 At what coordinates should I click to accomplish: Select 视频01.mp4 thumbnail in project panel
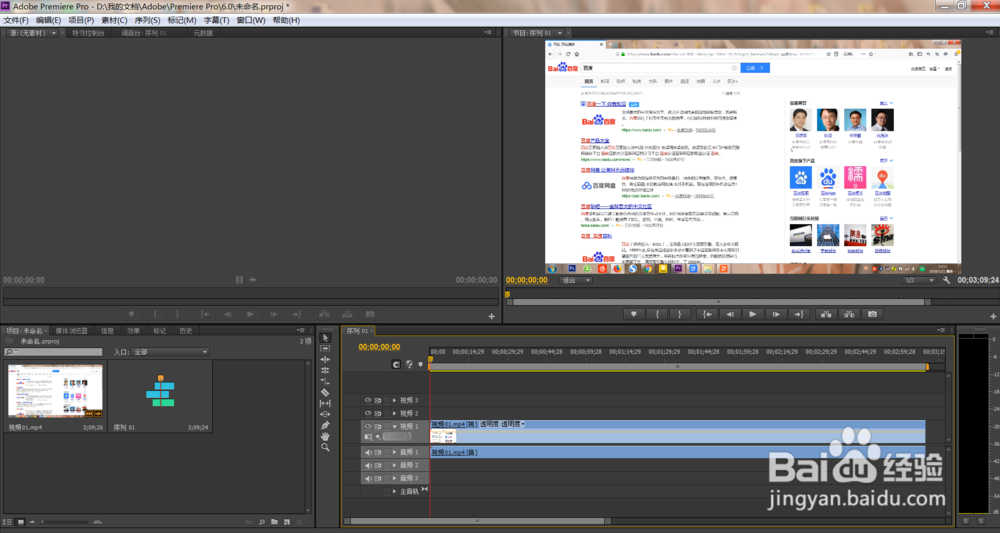pos(55,391)
